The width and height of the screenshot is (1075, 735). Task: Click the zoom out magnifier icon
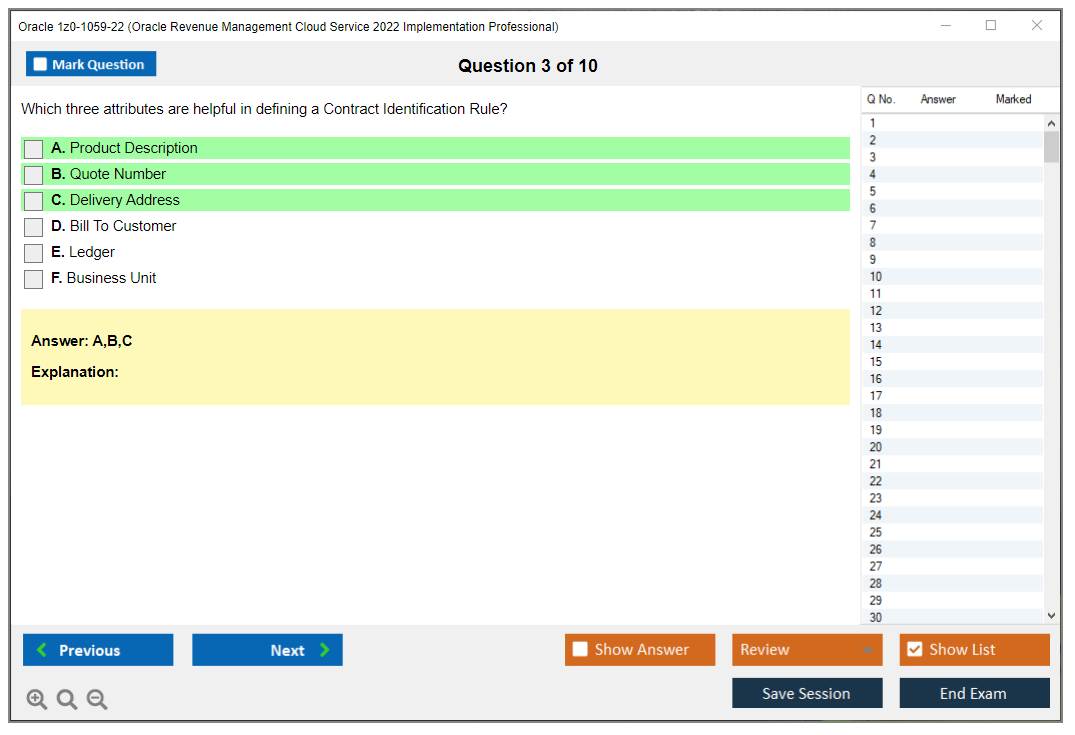(x=97, y=700)
